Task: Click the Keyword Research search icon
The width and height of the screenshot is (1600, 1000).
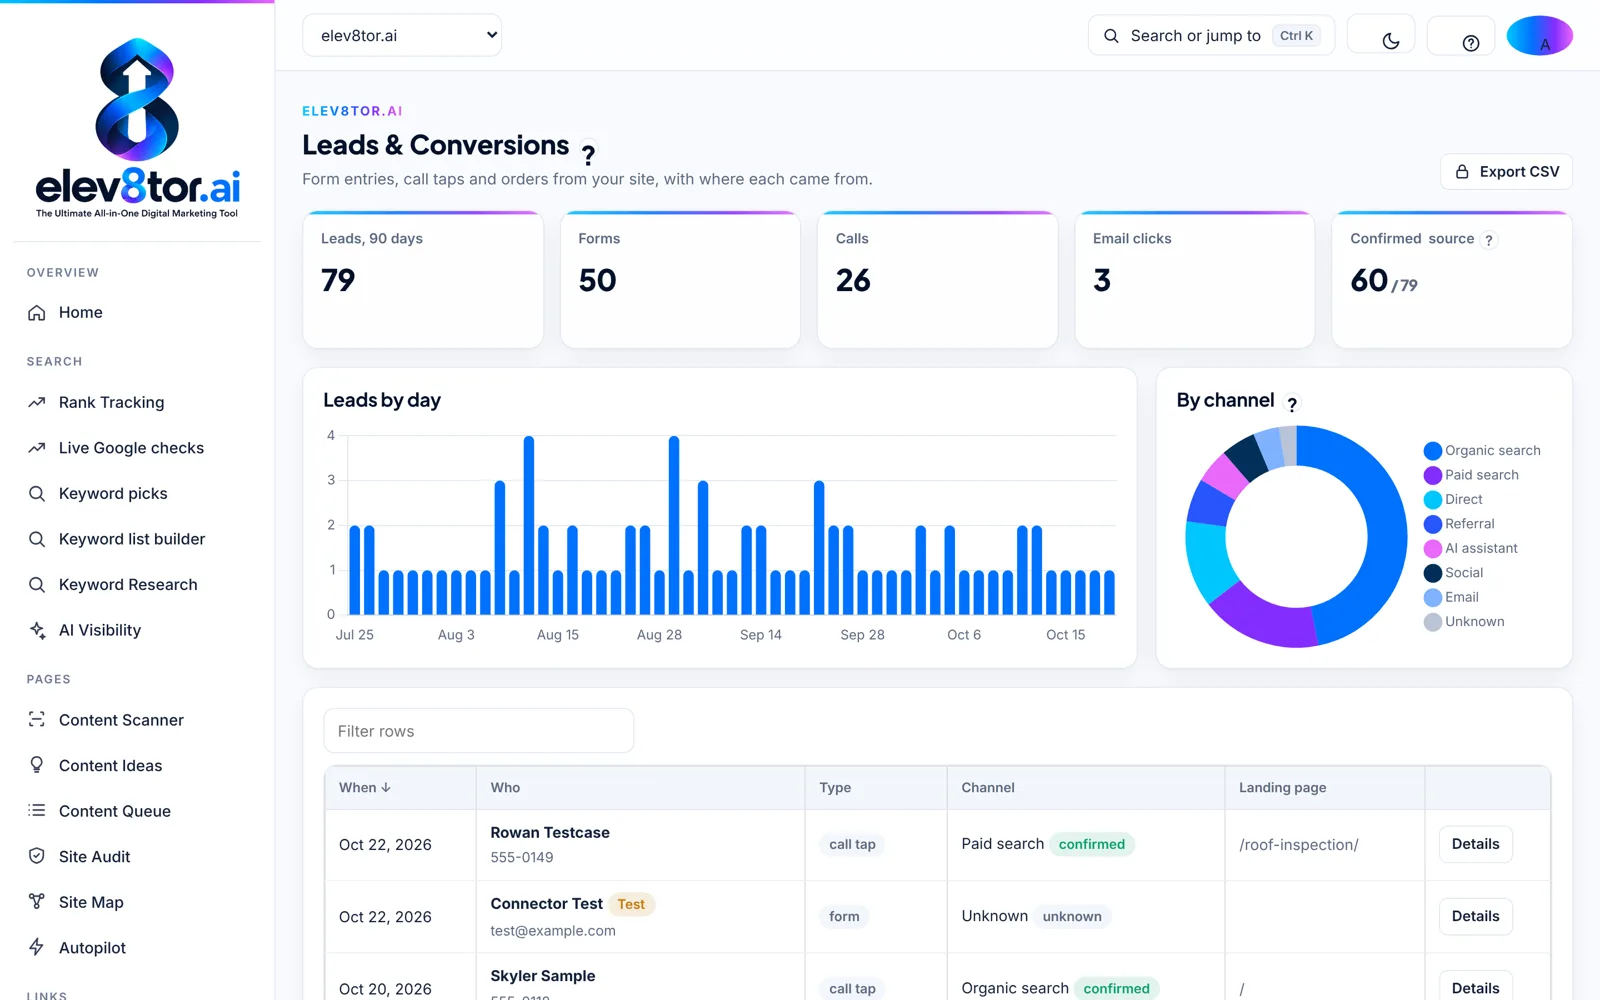Action: tap(37, 585)
